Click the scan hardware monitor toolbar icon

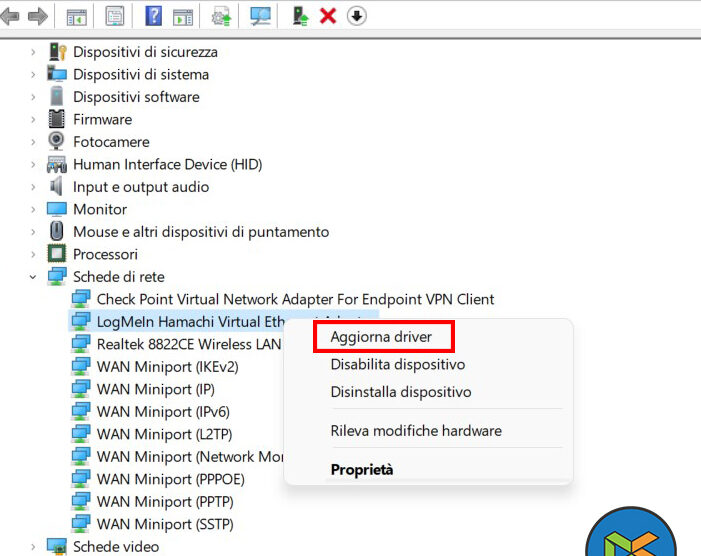260,17
